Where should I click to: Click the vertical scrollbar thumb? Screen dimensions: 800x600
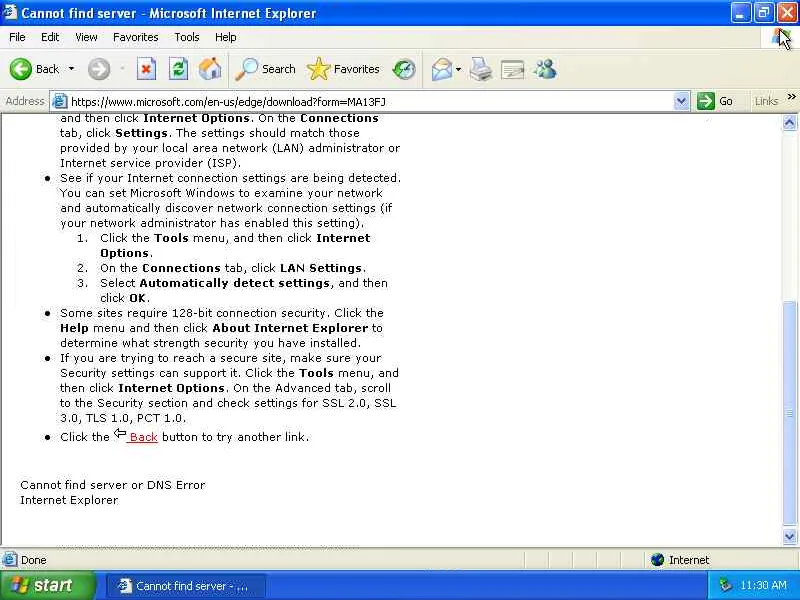[x=789, y=412]
